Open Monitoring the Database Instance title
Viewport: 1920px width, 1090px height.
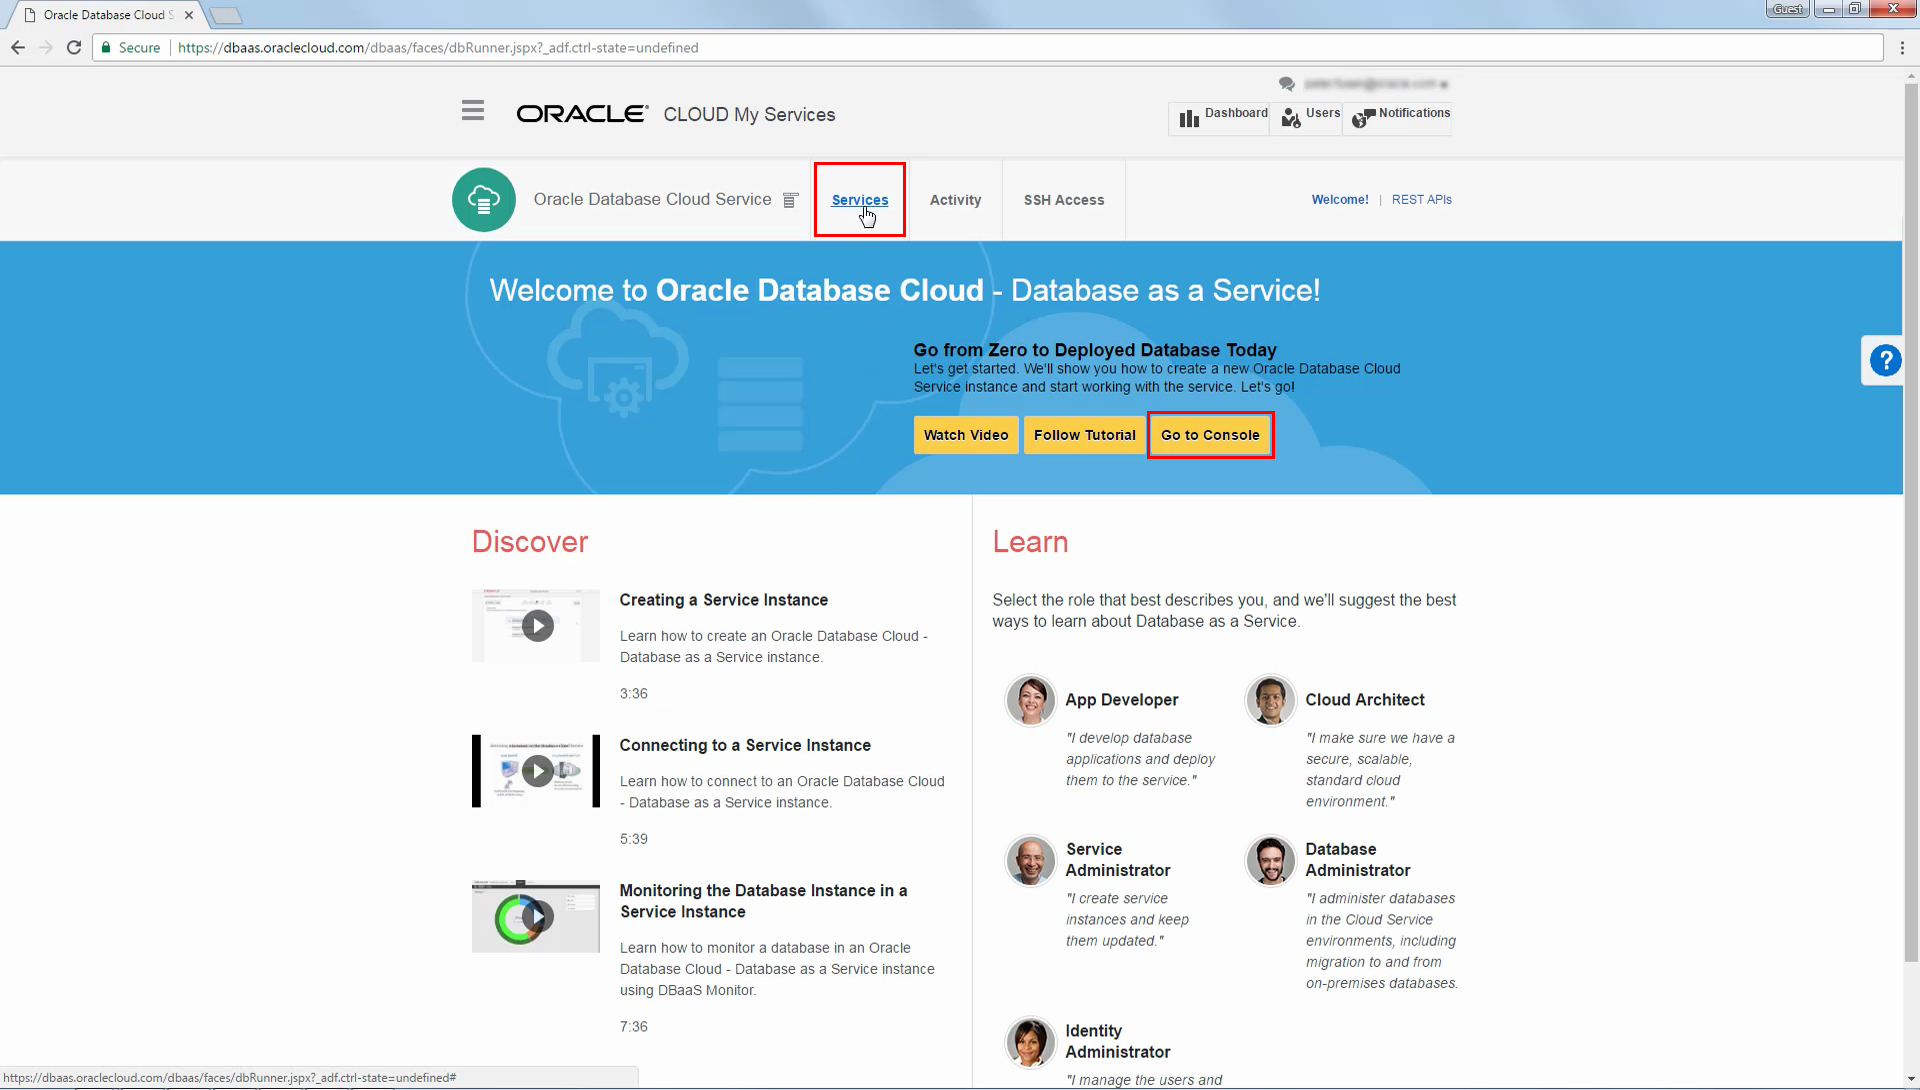click(763, 901)
